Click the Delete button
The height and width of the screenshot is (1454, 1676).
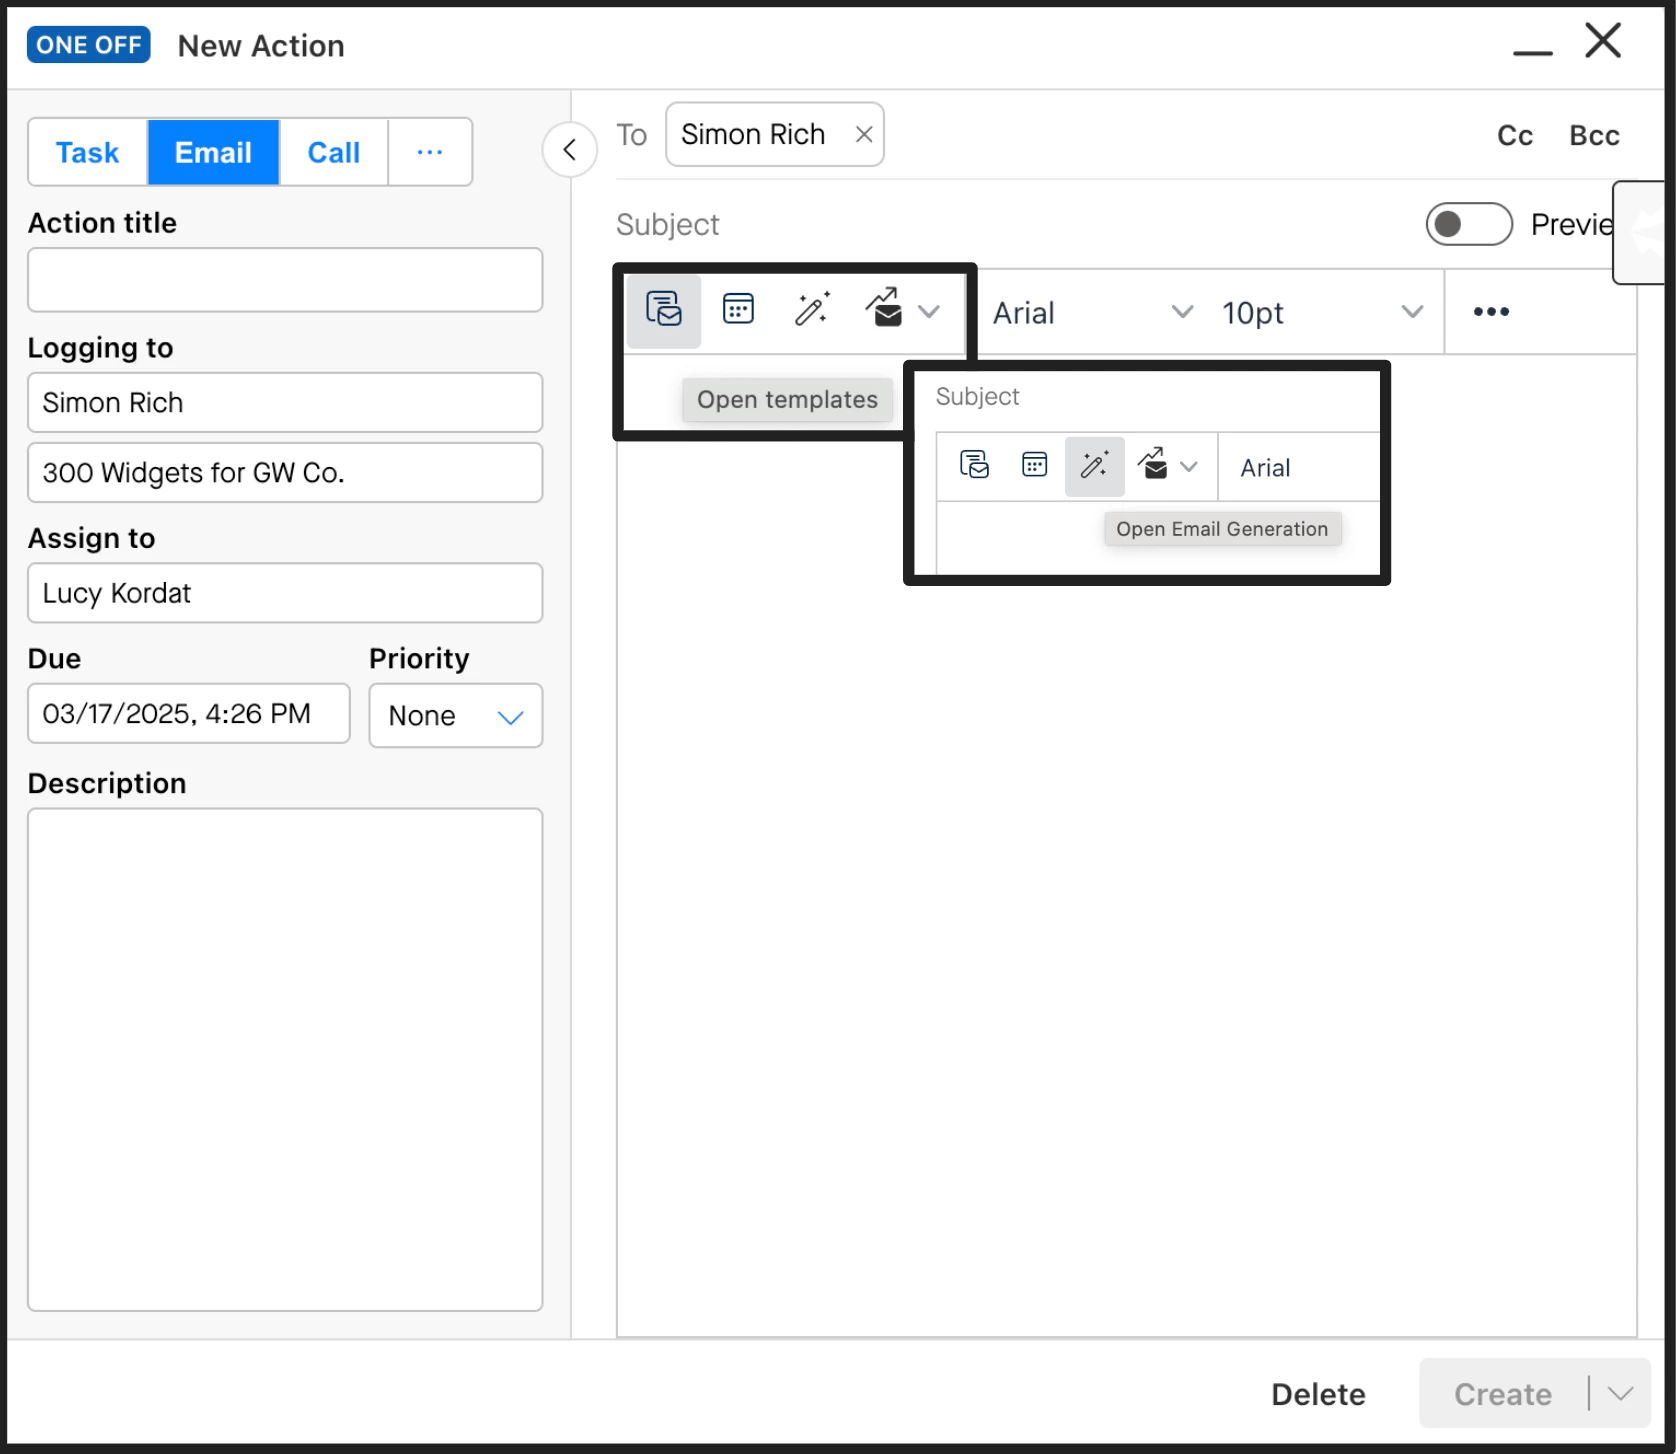click(1318, 1394)
